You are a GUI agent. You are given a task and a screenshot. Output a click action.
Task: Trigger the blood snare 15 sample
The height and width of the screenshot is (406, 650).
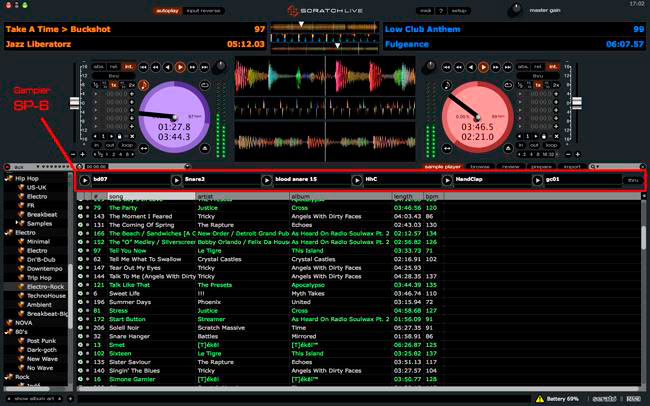267,180
